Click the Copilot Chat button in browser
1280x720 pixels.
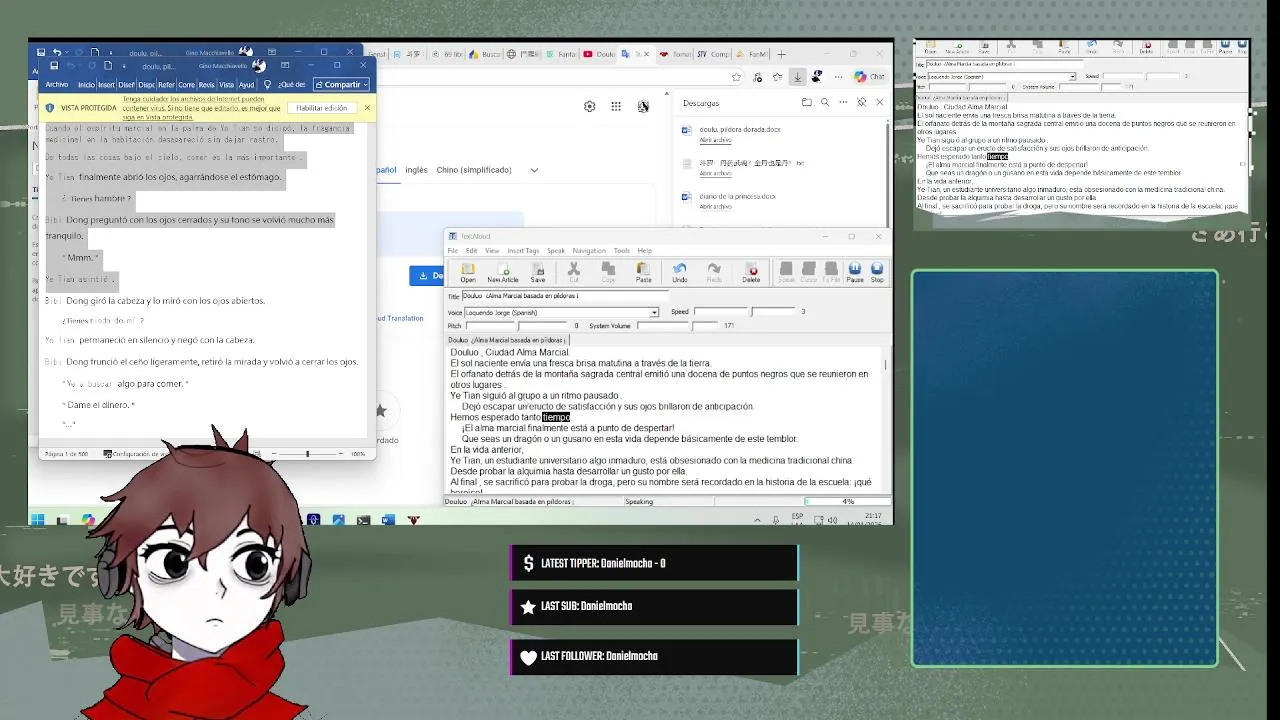[x=869, y=77]
